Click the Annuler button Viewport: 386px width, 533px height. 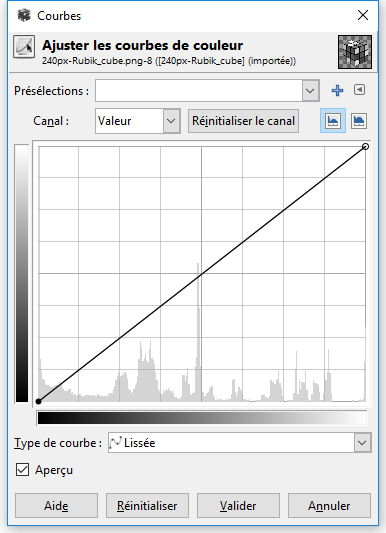point(329,506)
